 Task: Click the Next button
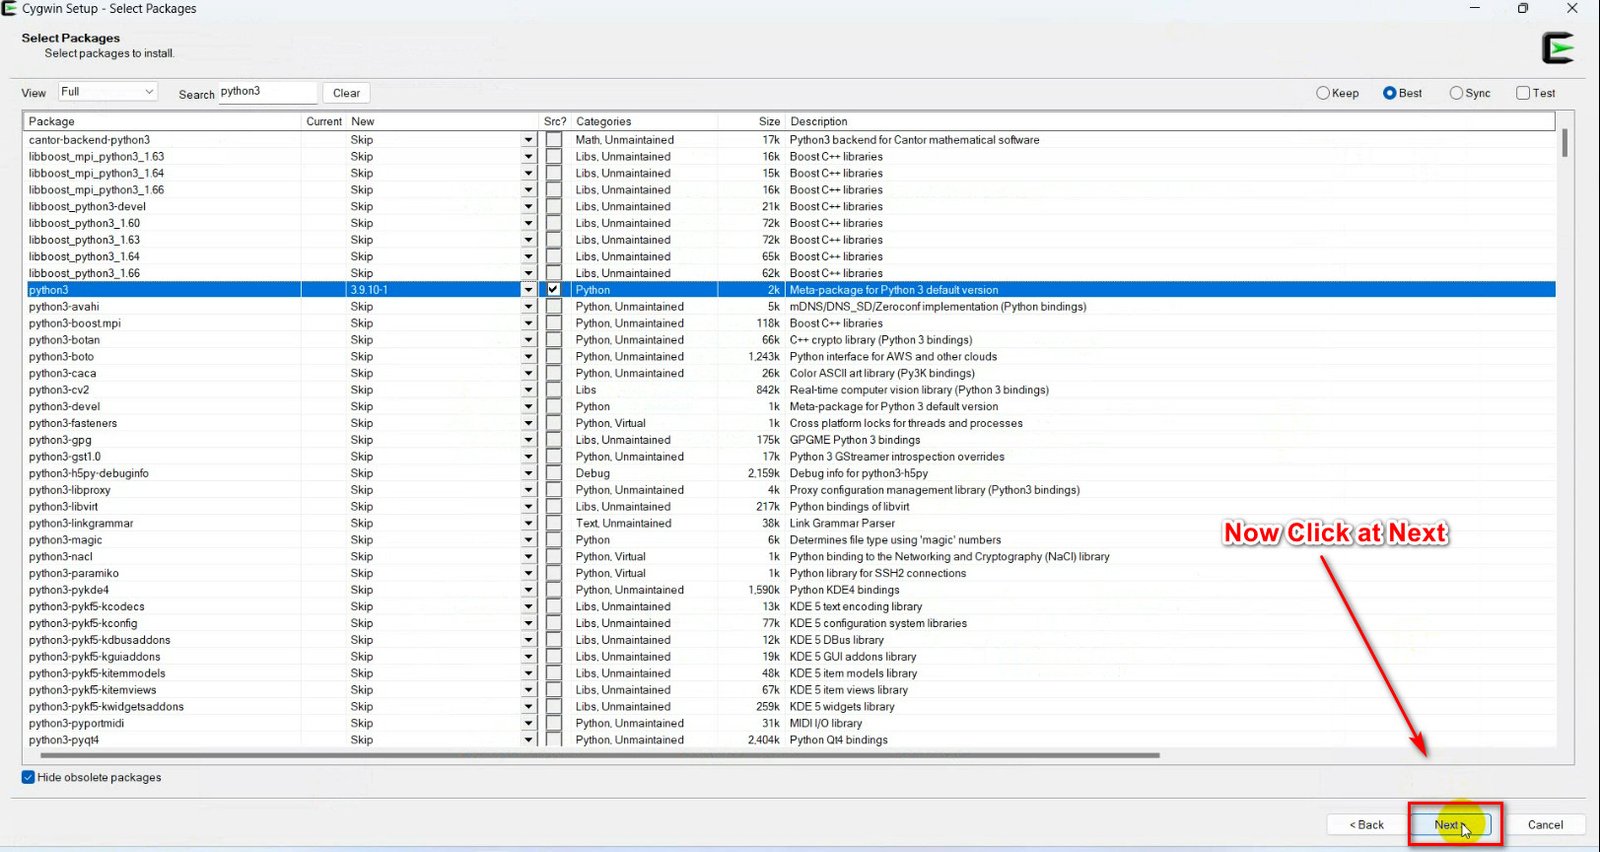[x=1450, y=825]
